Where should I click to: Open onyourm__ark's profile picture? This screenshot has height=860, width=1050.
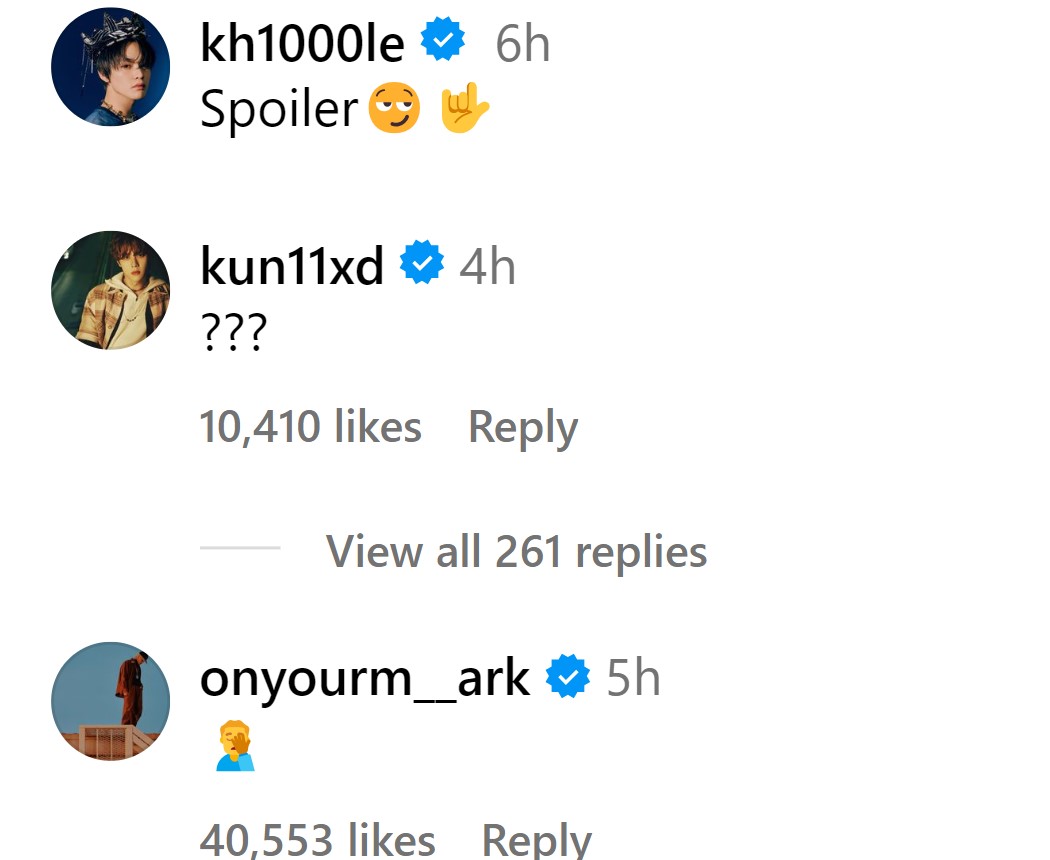pos(110,701)
